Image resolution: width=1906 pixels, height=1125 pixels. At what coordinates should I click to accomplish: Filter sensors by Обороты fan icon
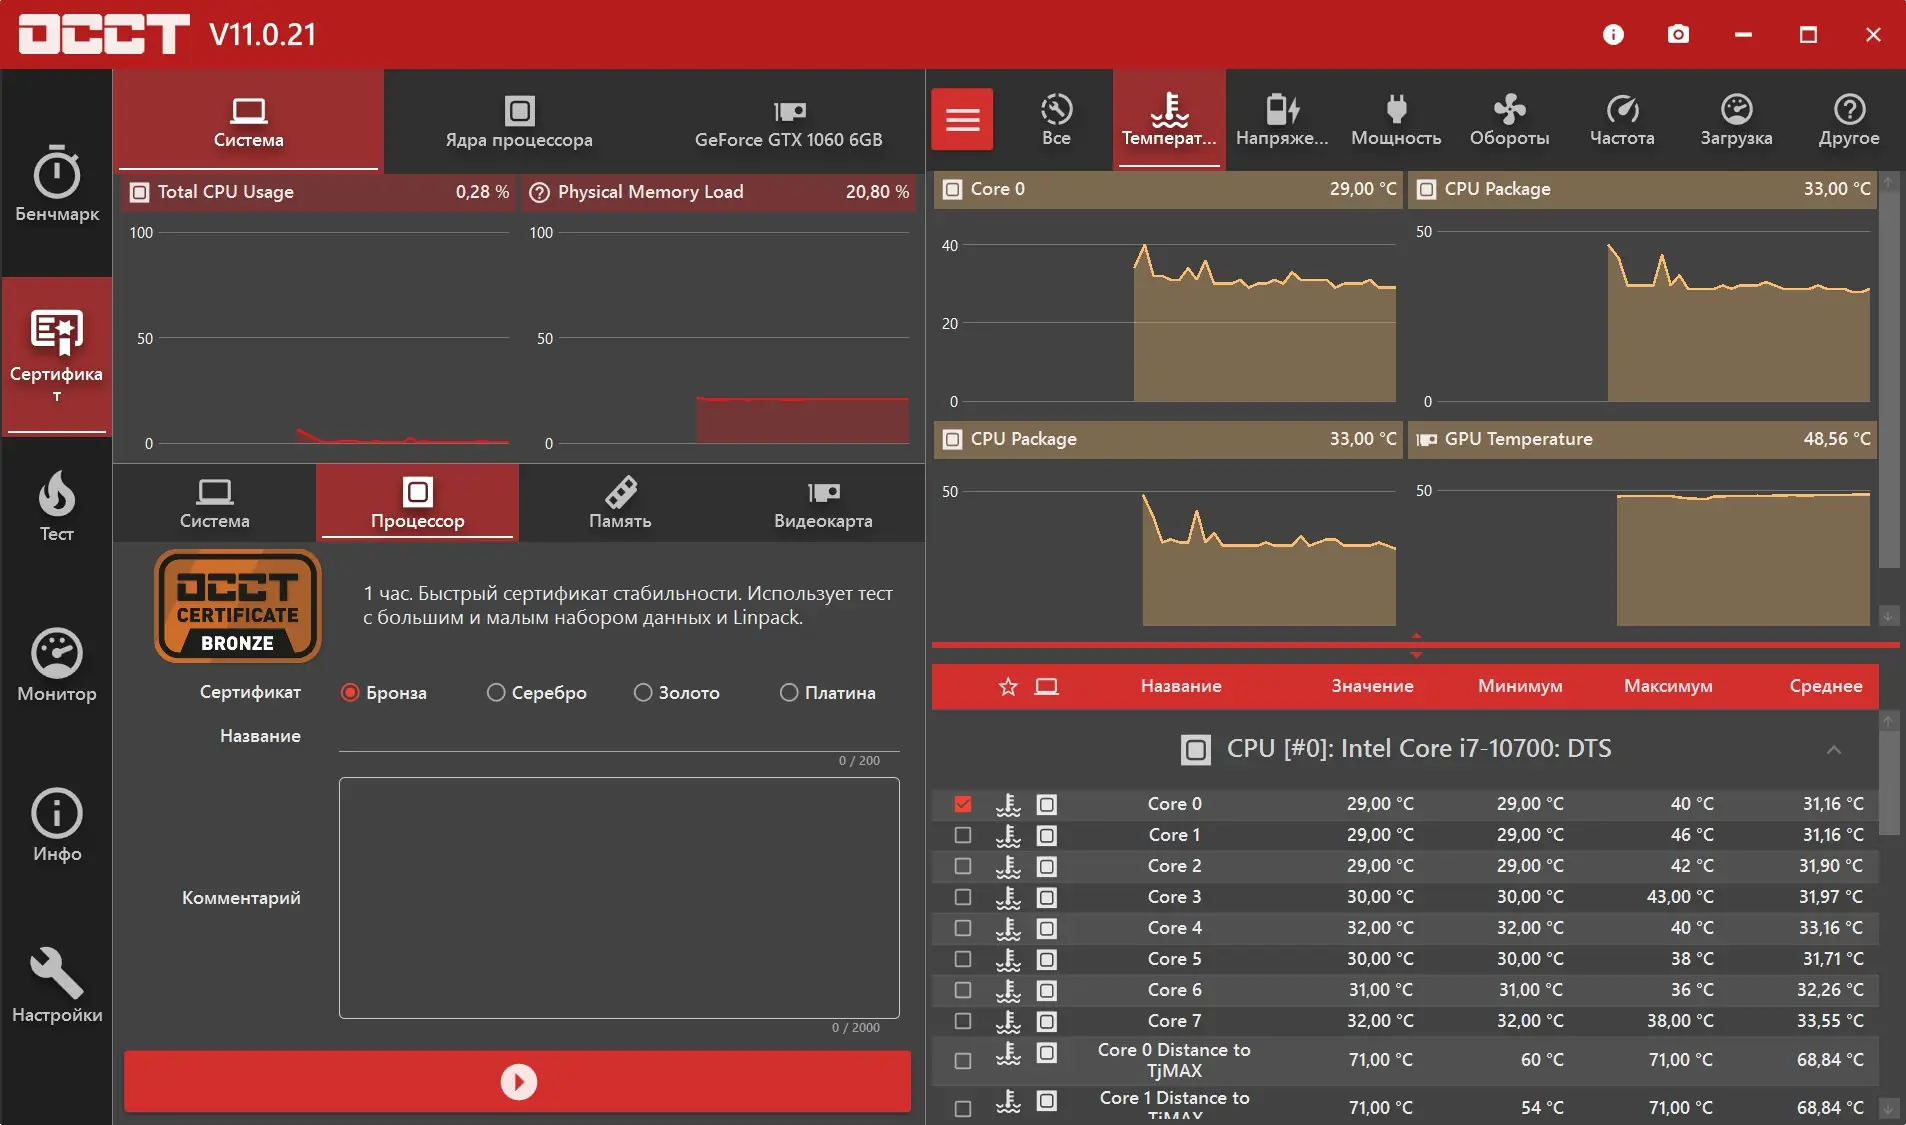point(1509,120)
